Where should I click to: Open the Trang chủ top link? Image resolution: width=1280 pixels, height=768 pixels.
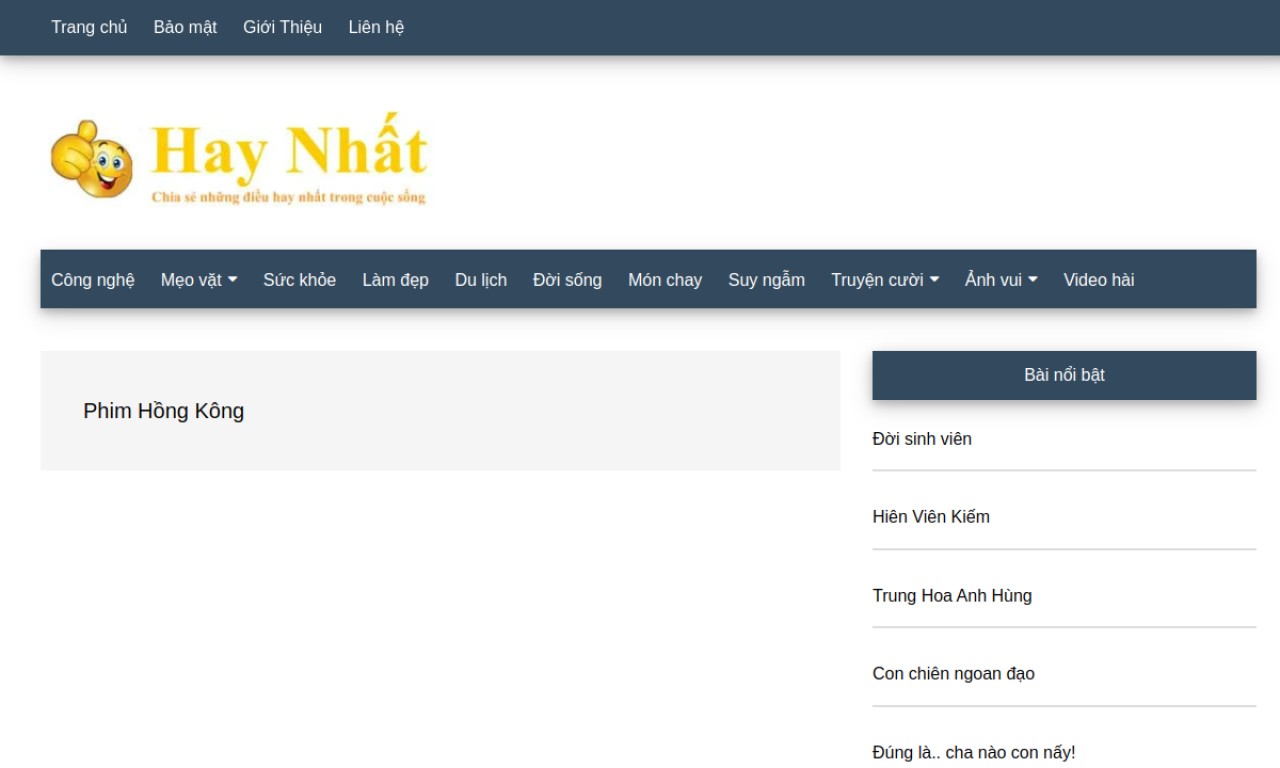point(89,27)
